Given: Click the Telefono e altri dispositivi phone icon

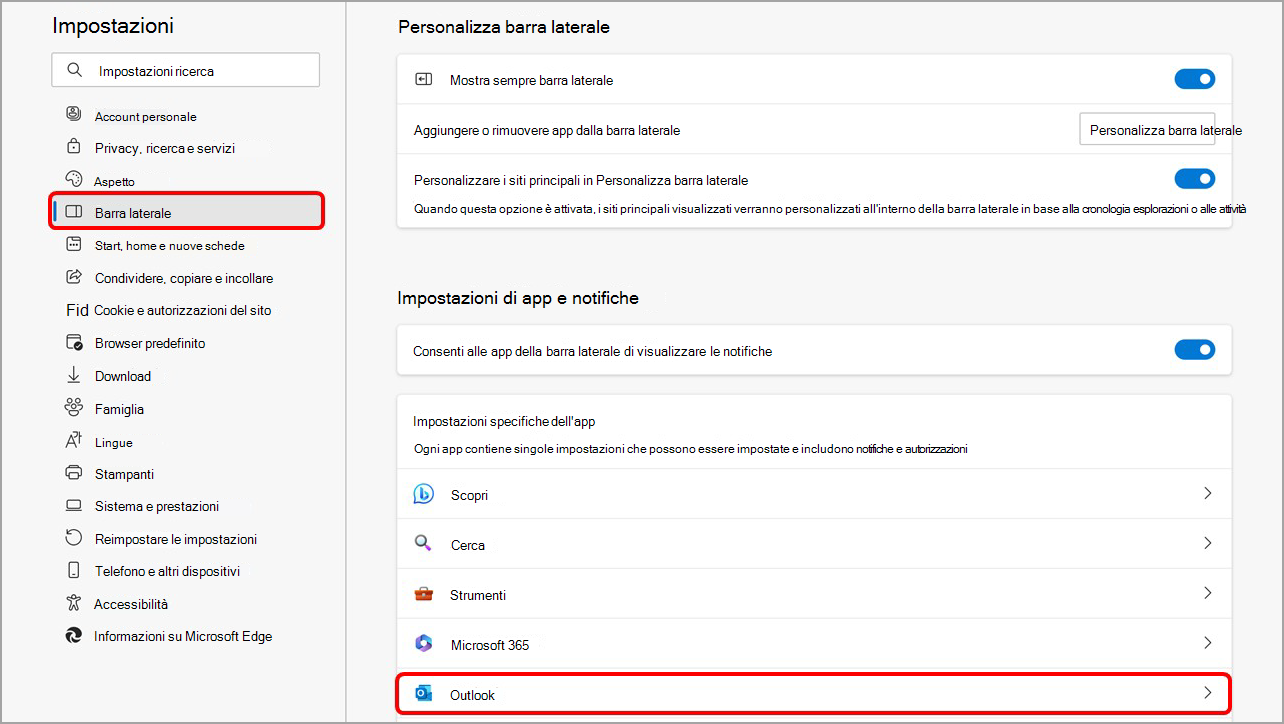Looking at the screenshot, I should click(73, 570).
